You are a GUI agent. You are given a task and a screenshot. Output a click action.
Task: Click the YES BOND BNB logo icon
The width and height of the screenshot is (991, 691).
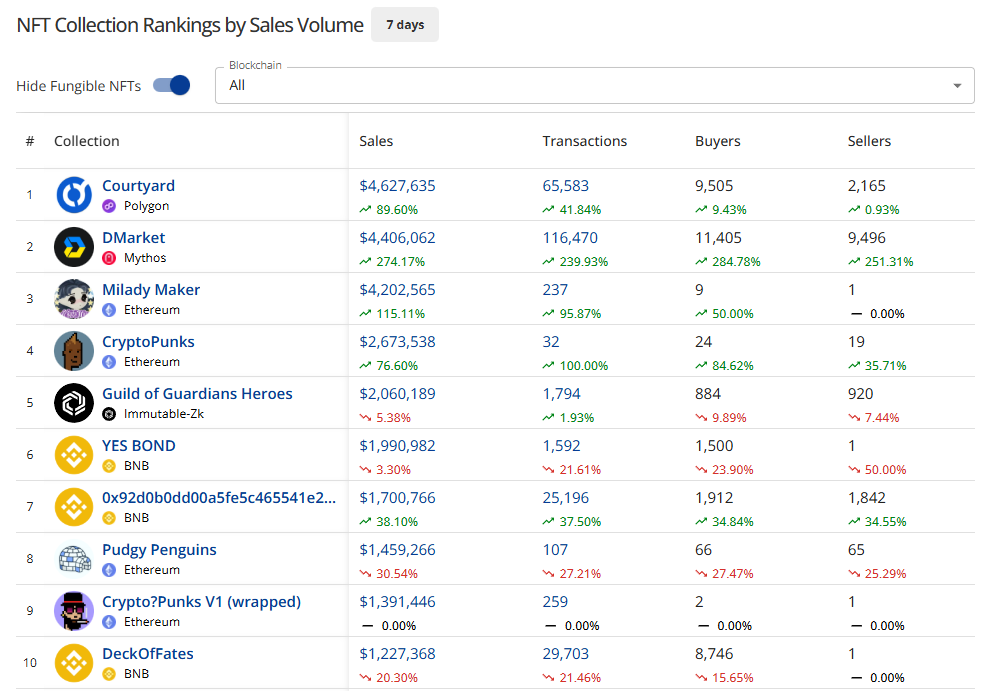click(74, 455)
